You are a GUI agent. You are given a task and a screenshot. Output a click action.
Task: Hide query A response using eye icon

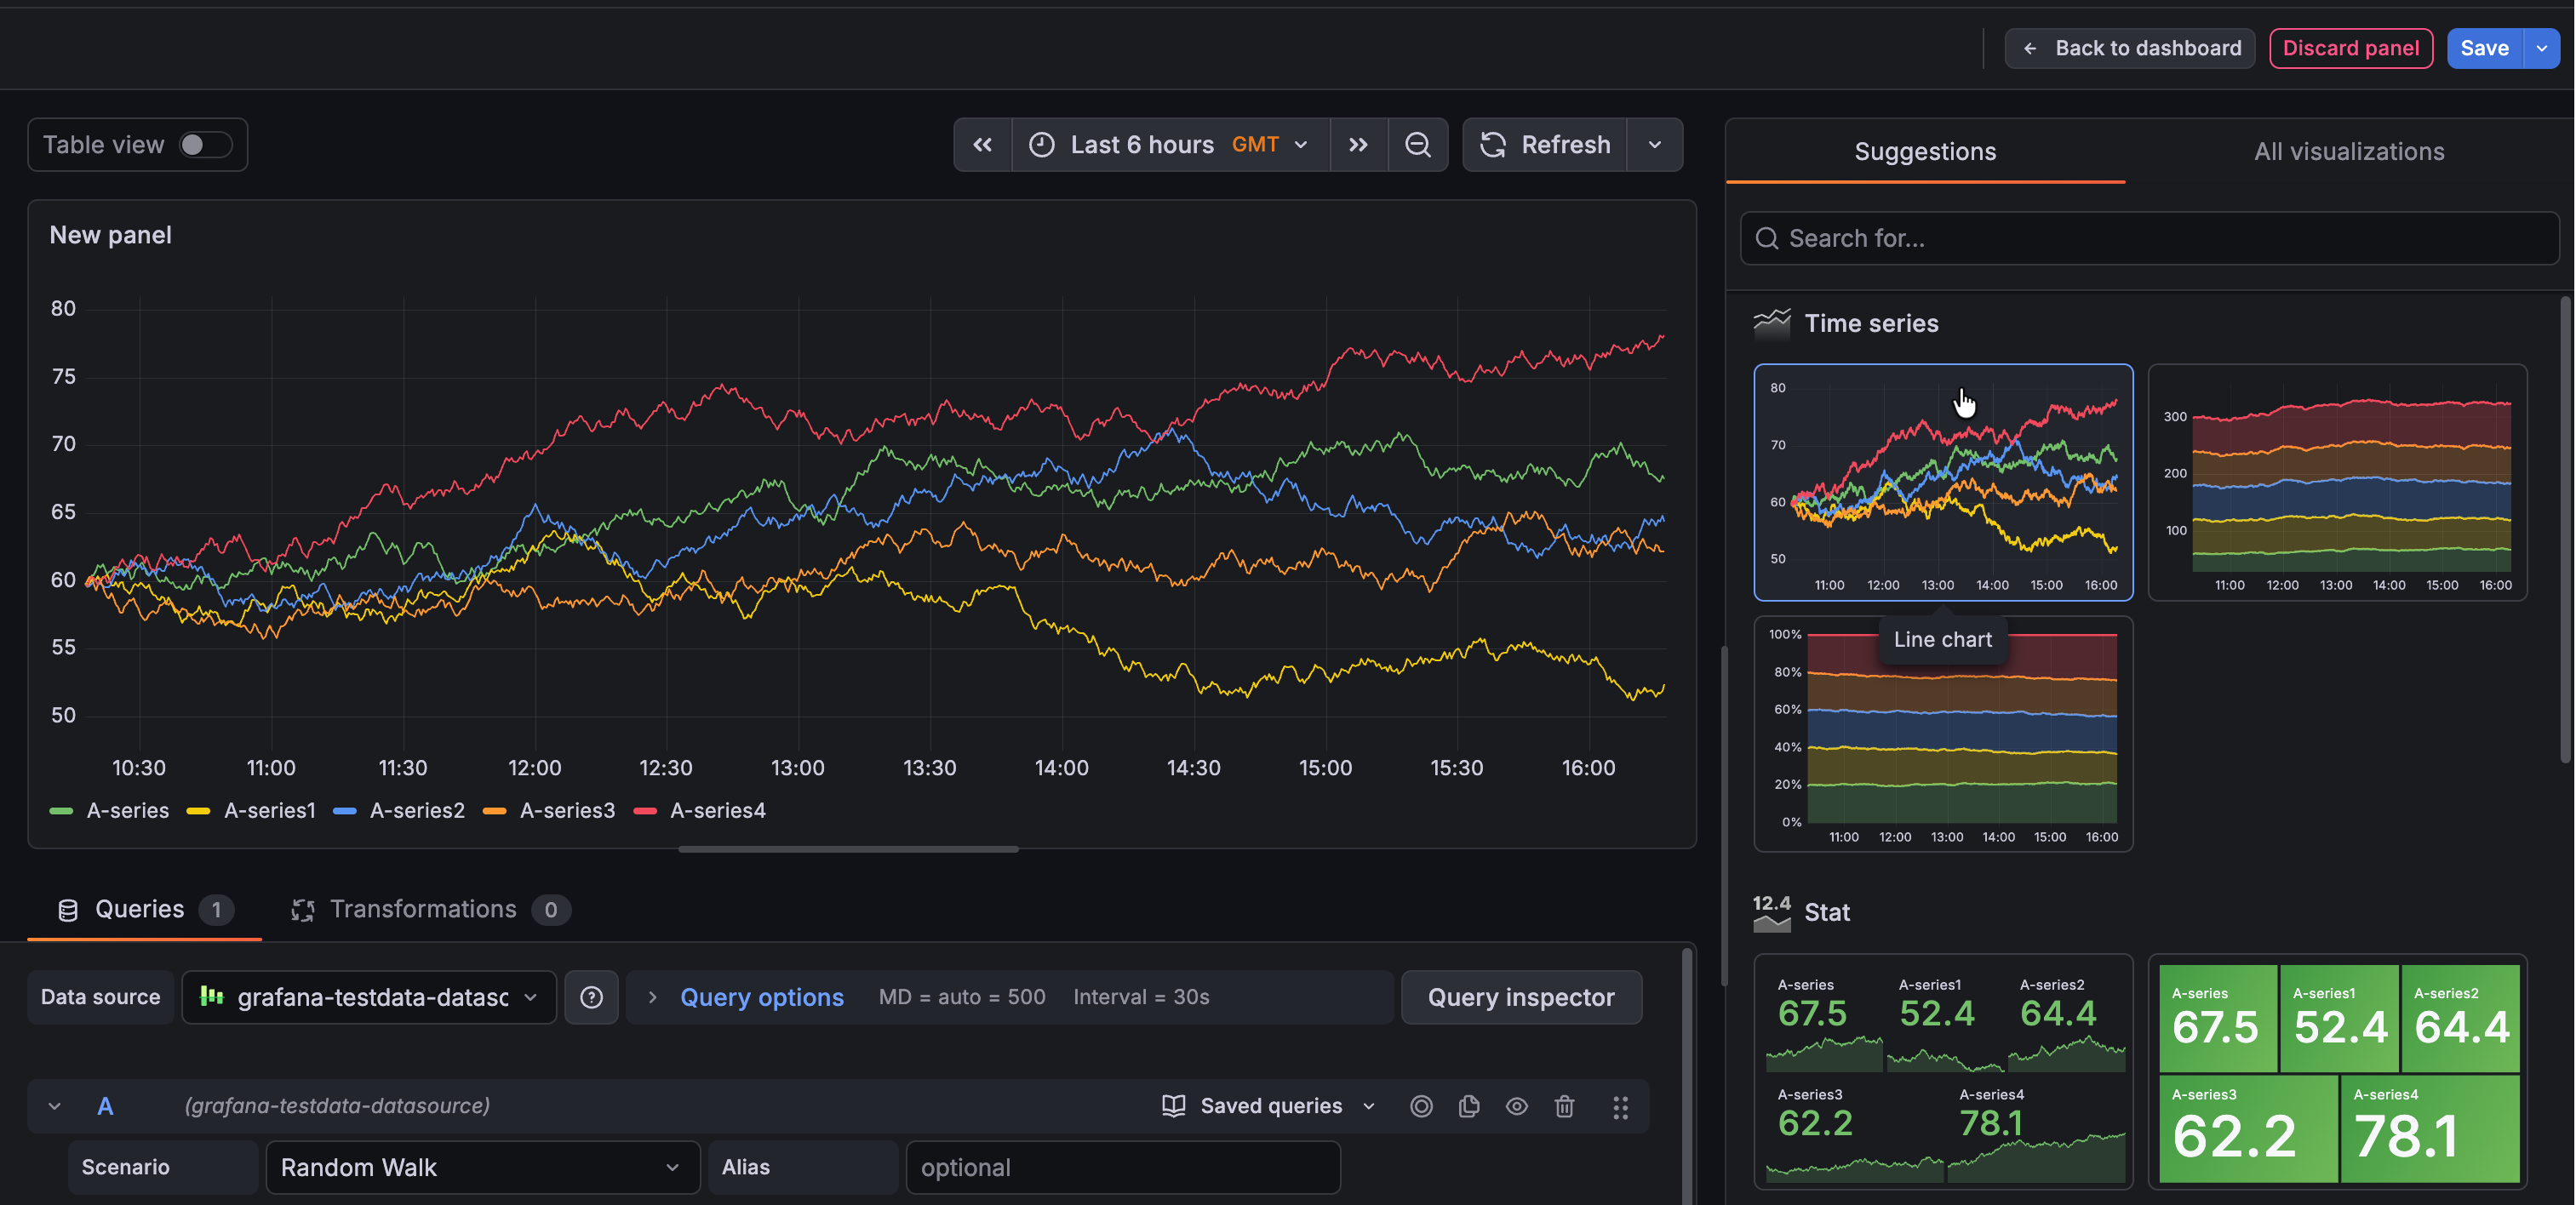click(x=1516, y=1106)
